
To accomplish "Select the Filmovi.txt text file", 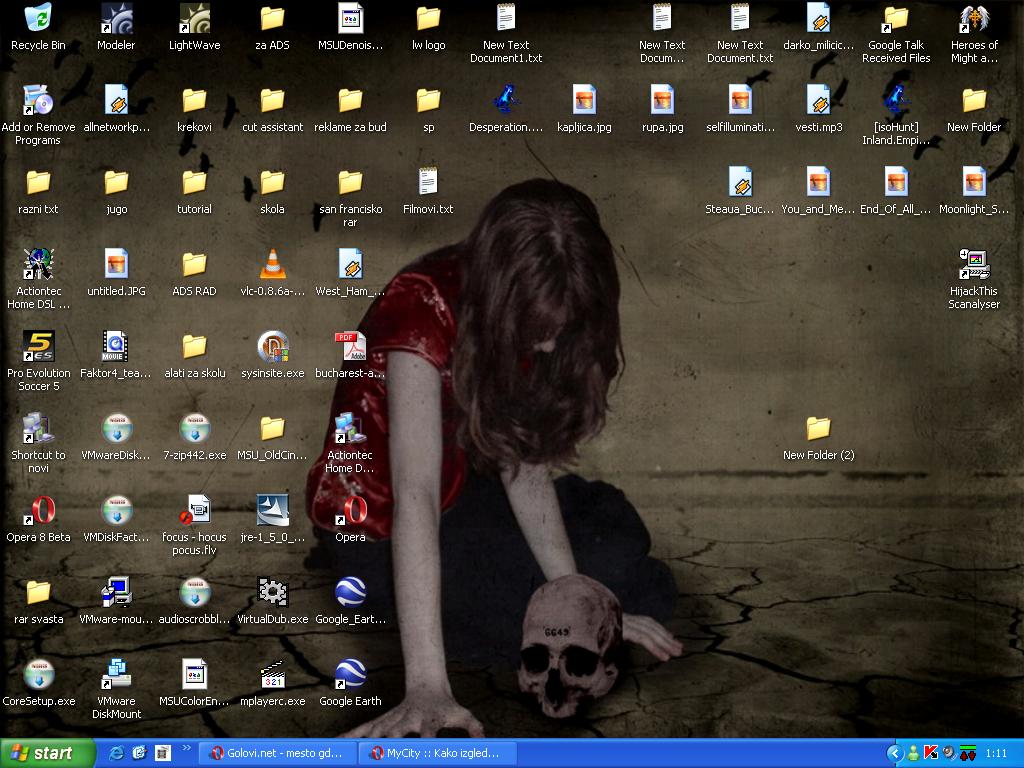I will (x=428, y=182).
